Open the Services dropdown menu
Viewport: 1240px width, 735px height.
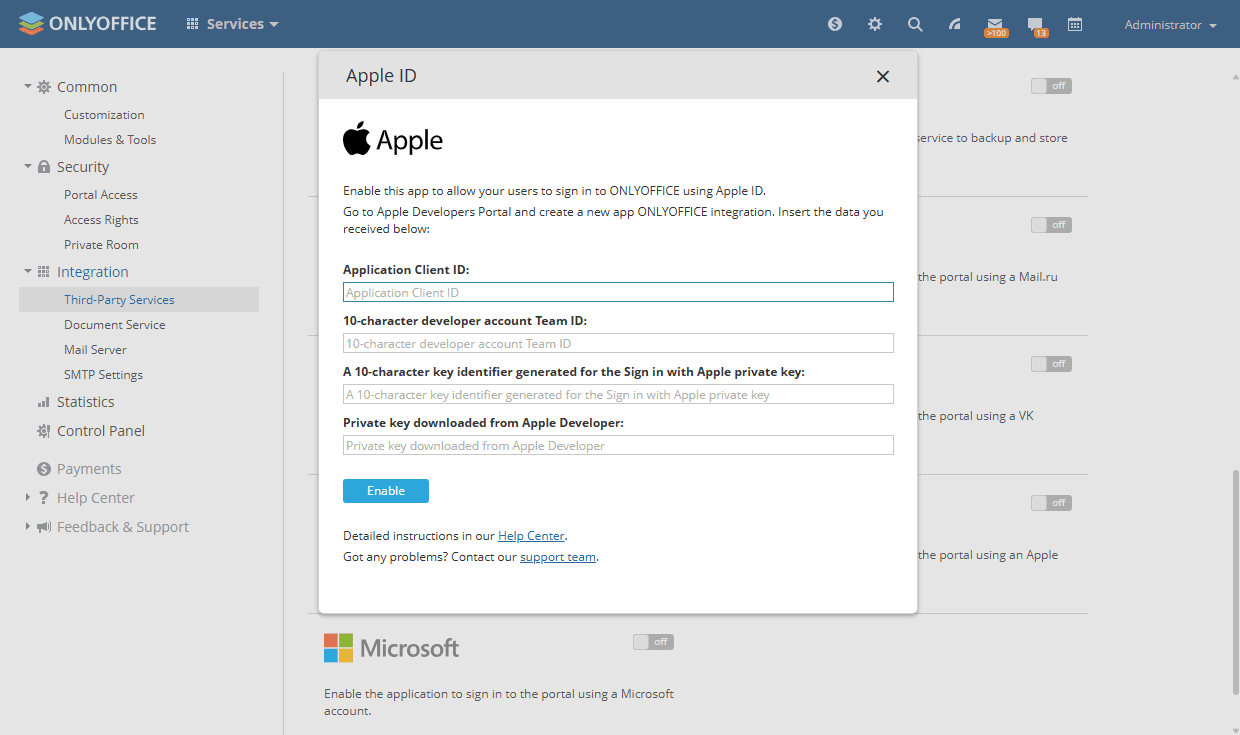pyautogui.click(x=242, y=24)
